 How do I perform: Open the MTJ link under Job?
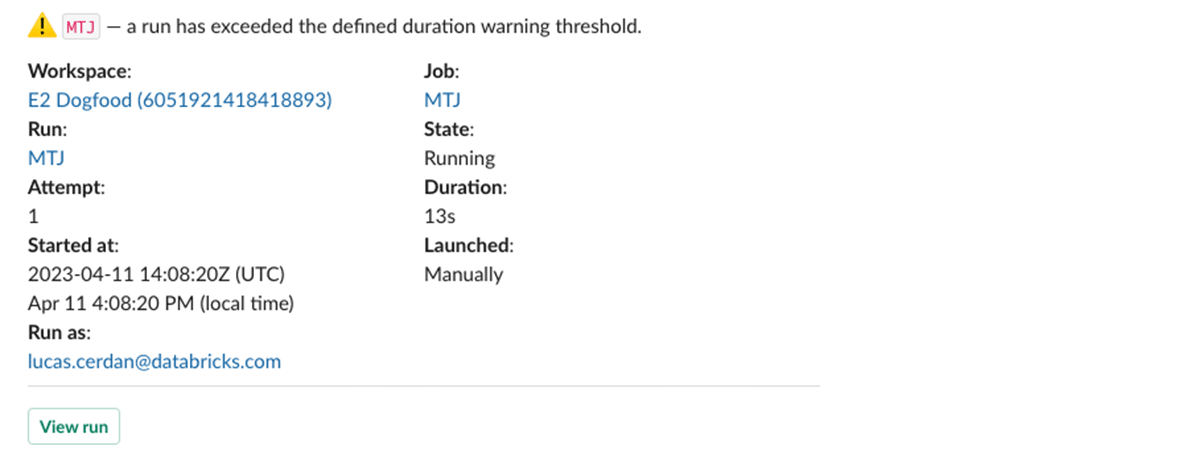tap(442, 100)
